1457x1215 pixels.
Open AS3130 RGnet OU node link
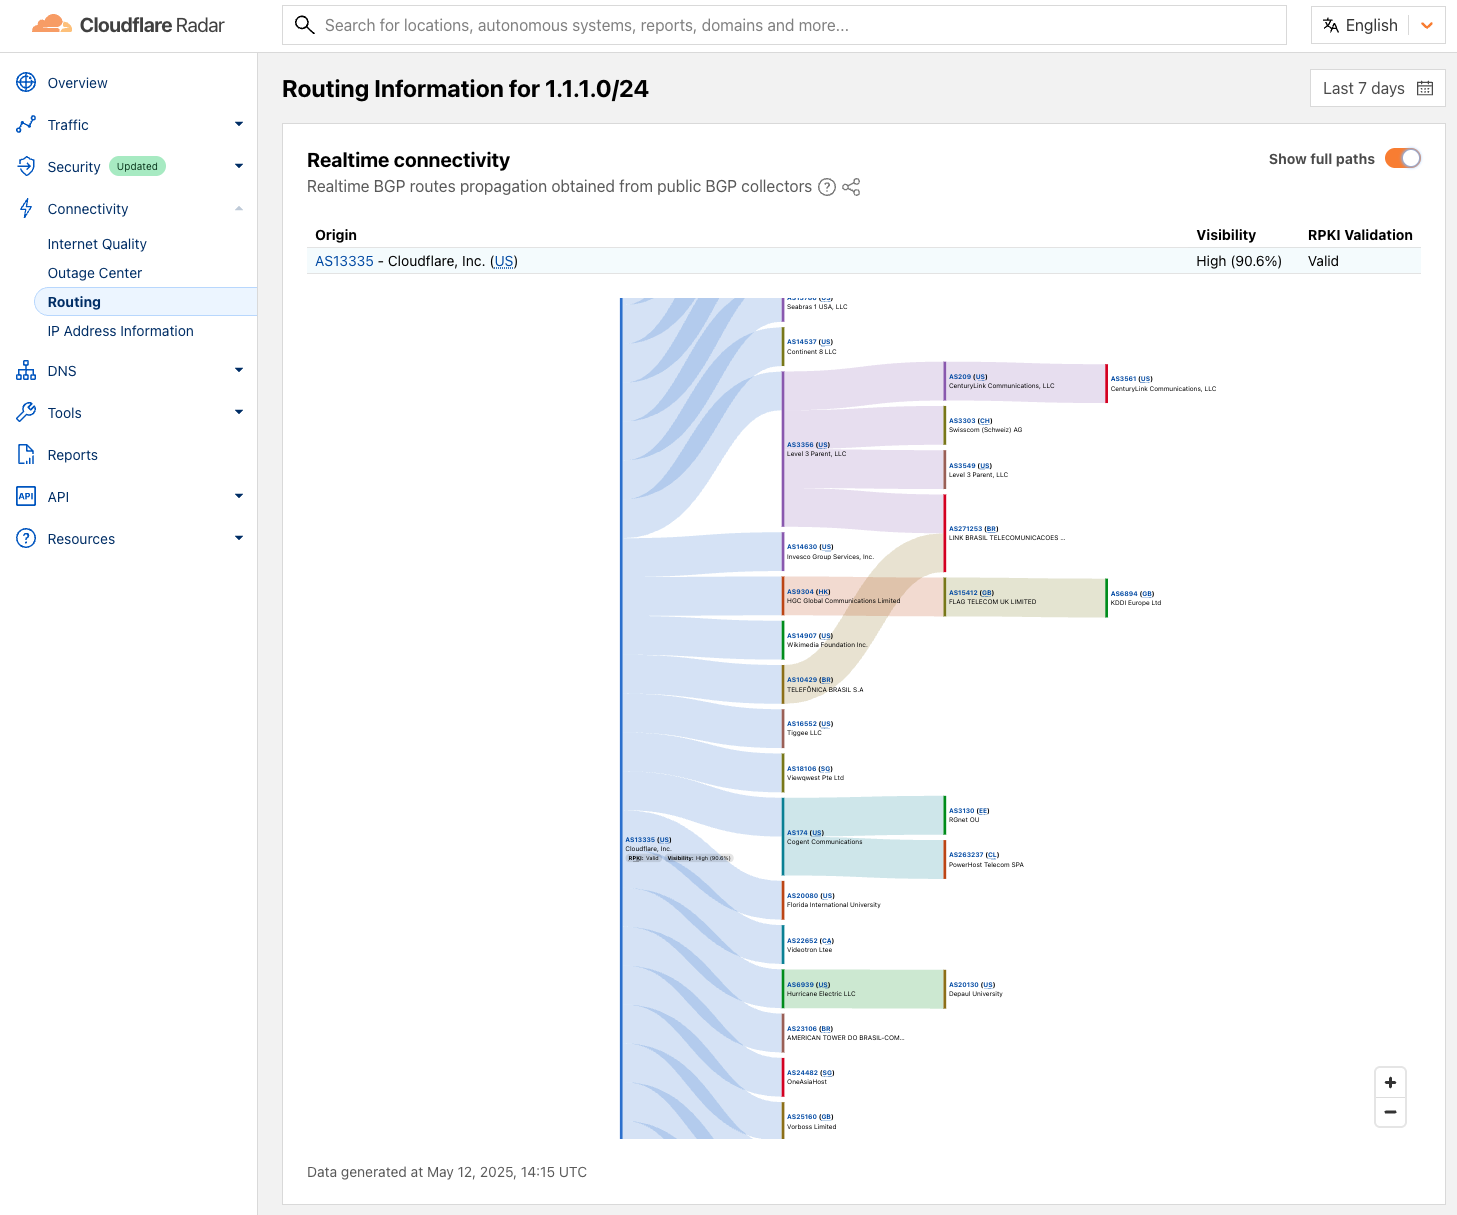[962, 811]
